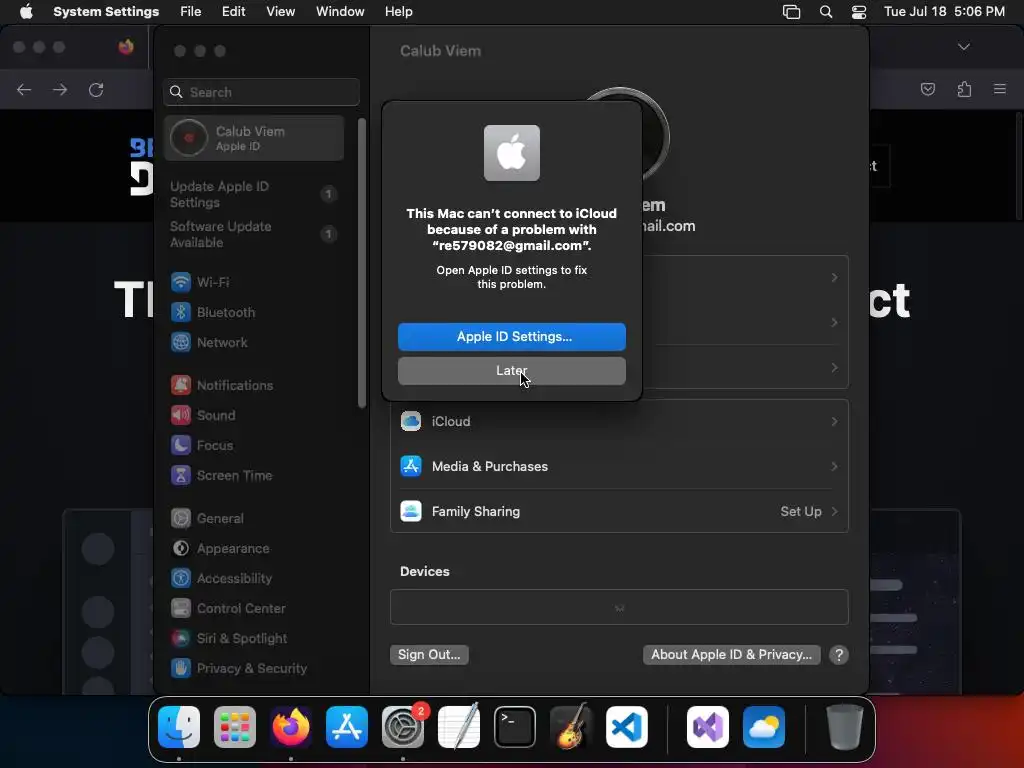Open the Family Sharing row
This screenshot has height=768, width=1024.
coord(619,511)
